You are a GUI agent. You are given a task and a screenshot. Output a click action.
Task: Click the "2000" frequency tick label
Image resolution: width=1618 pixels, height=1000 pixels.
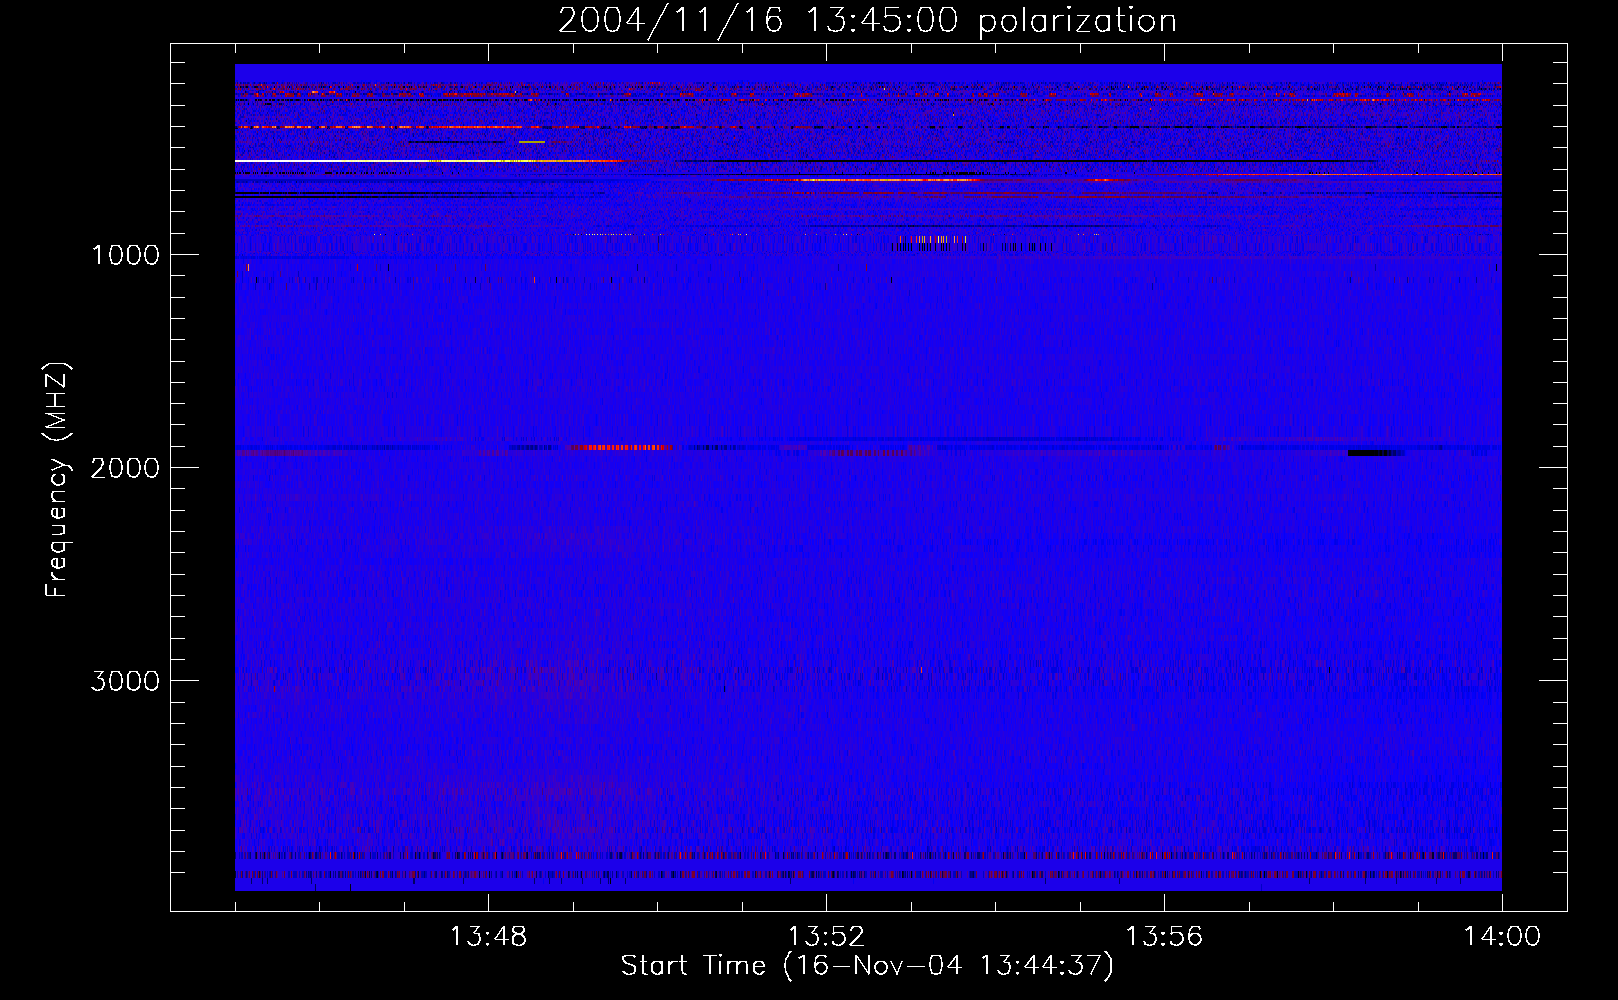click(125, 468)
